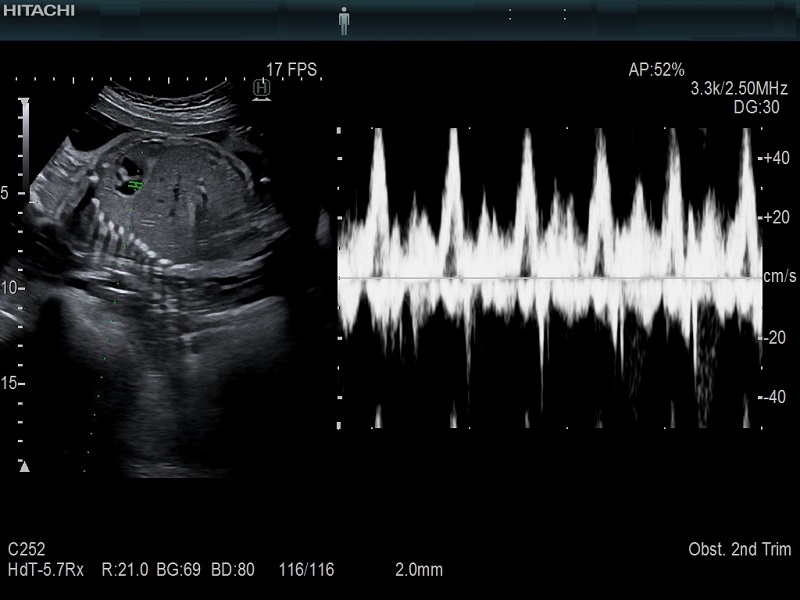This screenshot has width=800, height=600.
Task: Click the H orientation marker icon
Action: click(262, 89)
